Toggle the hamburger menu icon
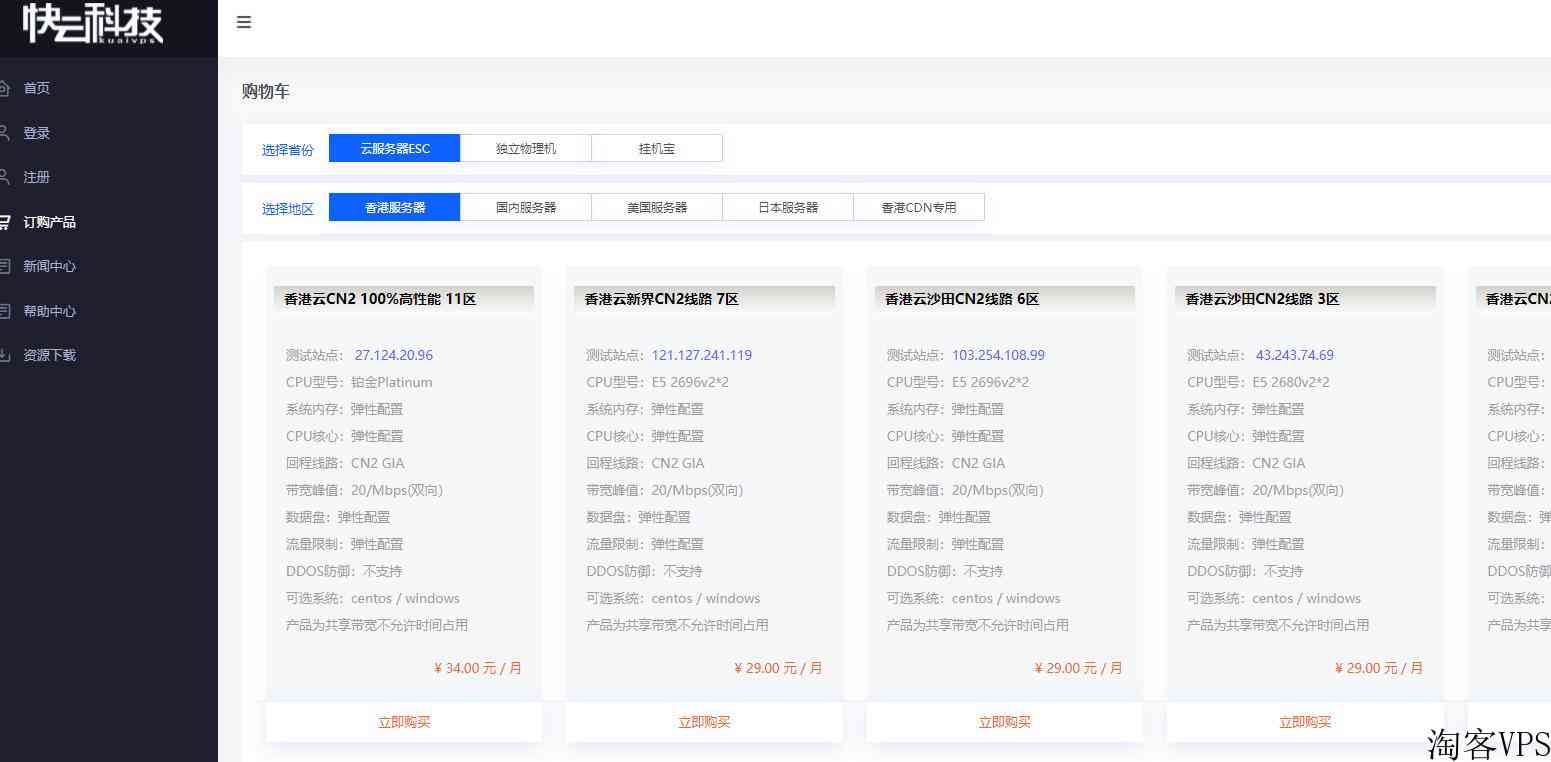The width and height of the screenshot is (1551, 762). (x=243, y=22)
